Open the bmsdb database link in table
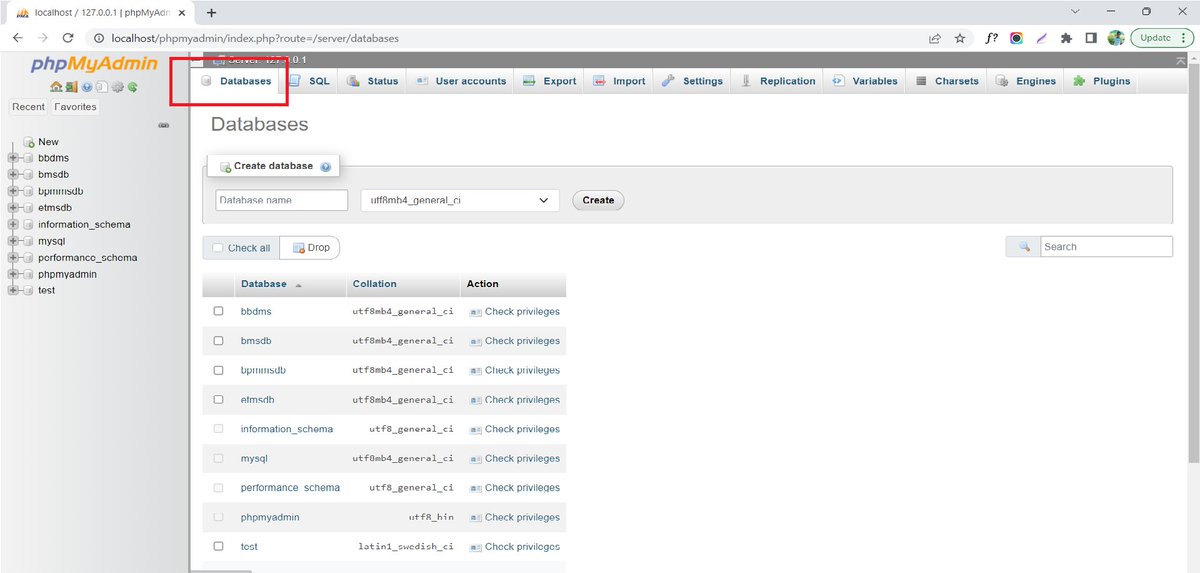Viewport: 1200px width, 573px height. point(256,341)
